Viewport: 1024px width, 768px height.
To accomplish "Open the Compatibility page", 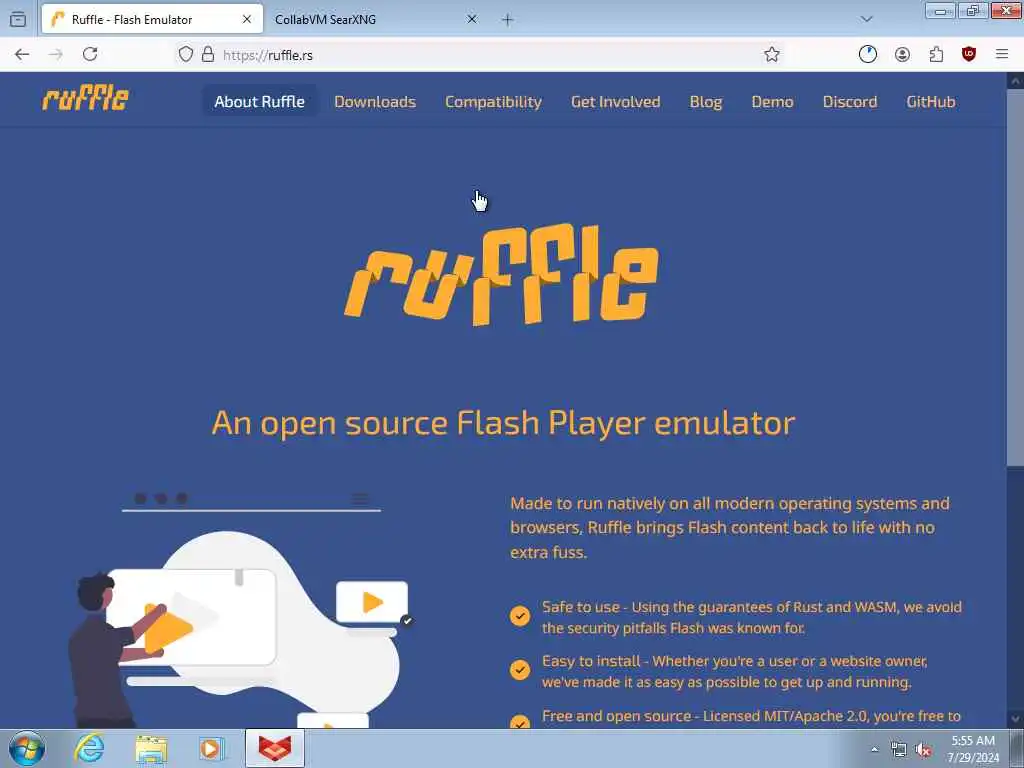I will pos(493,102).
